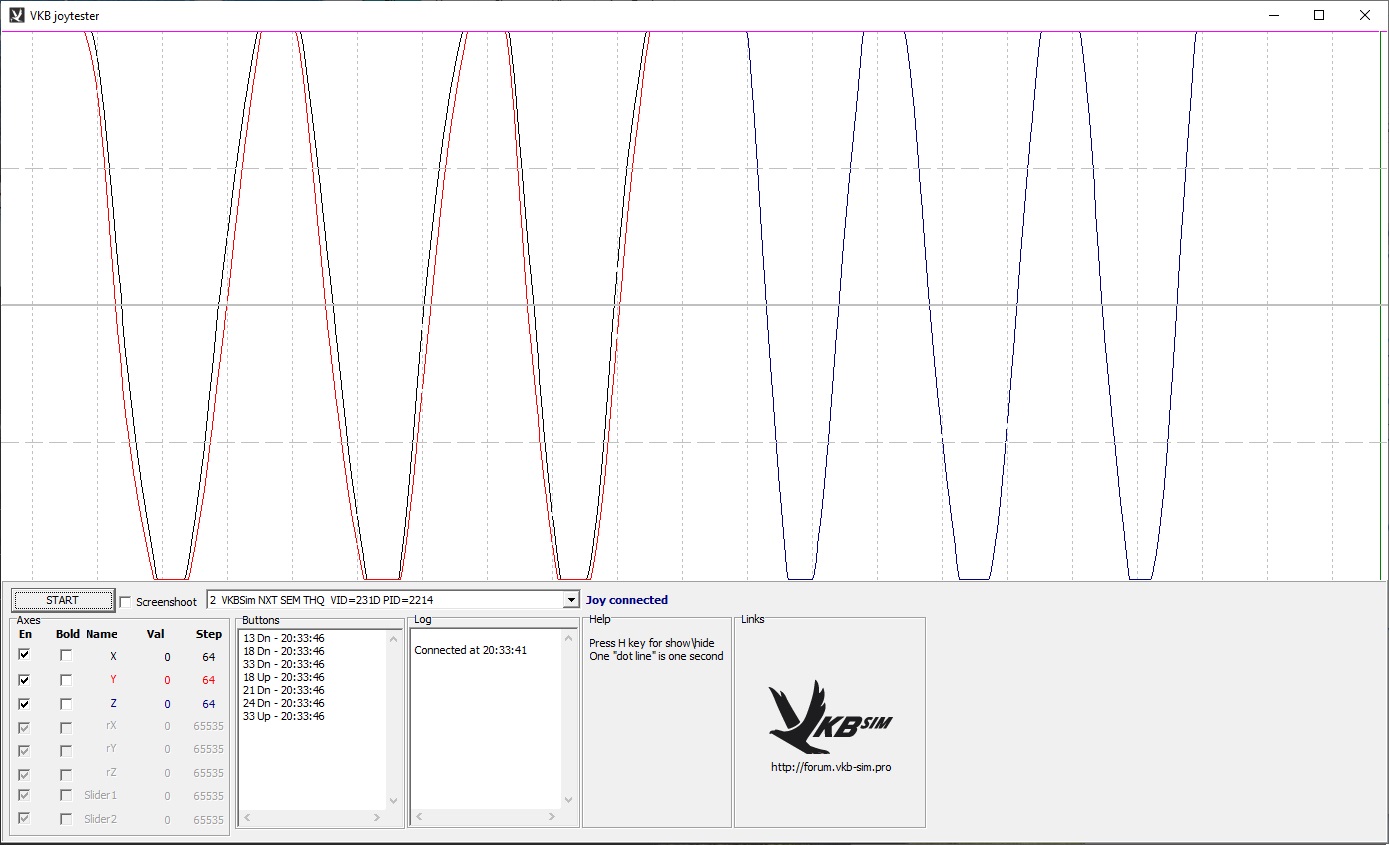Click the Log list scroll-right arrow
Viewport: 1389px width, 845px height.
(552, 817)
